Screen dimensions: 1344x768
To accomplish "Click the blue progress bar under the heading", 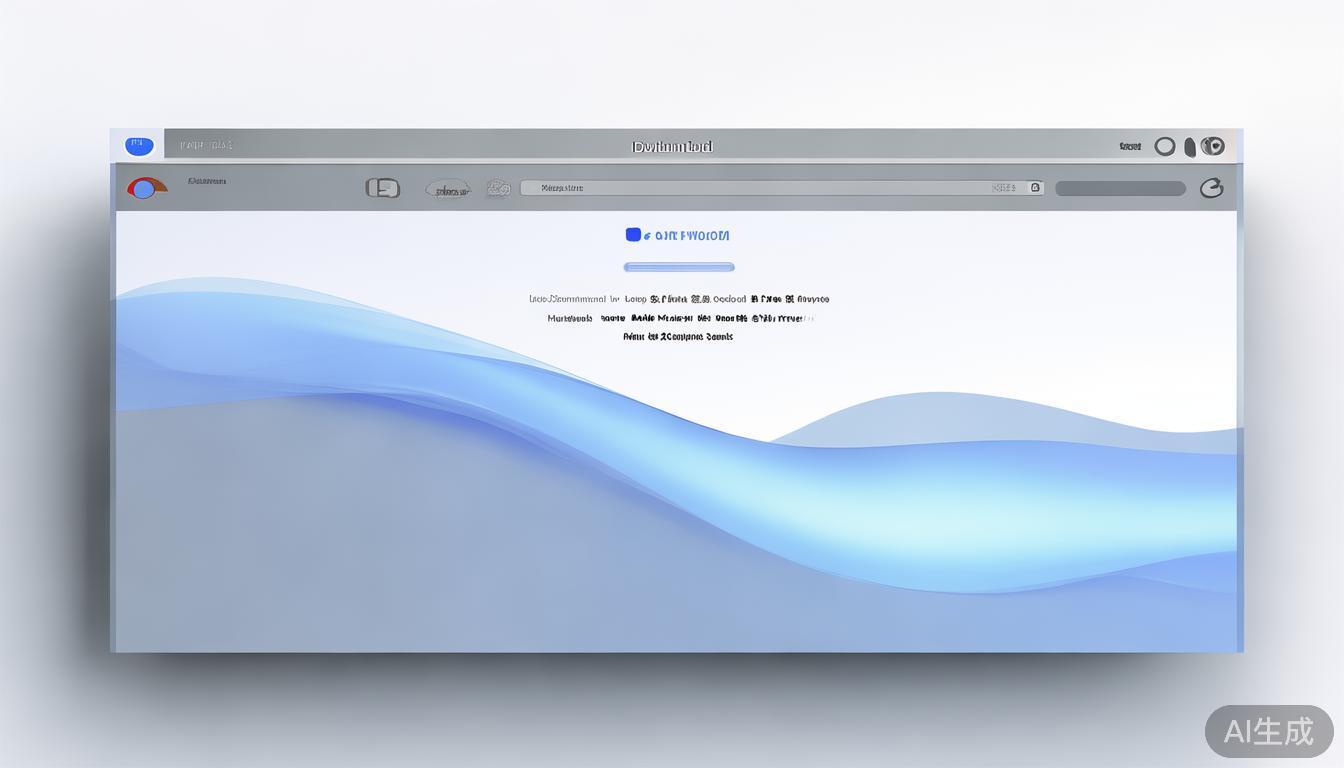I will (x=679, y=267).
